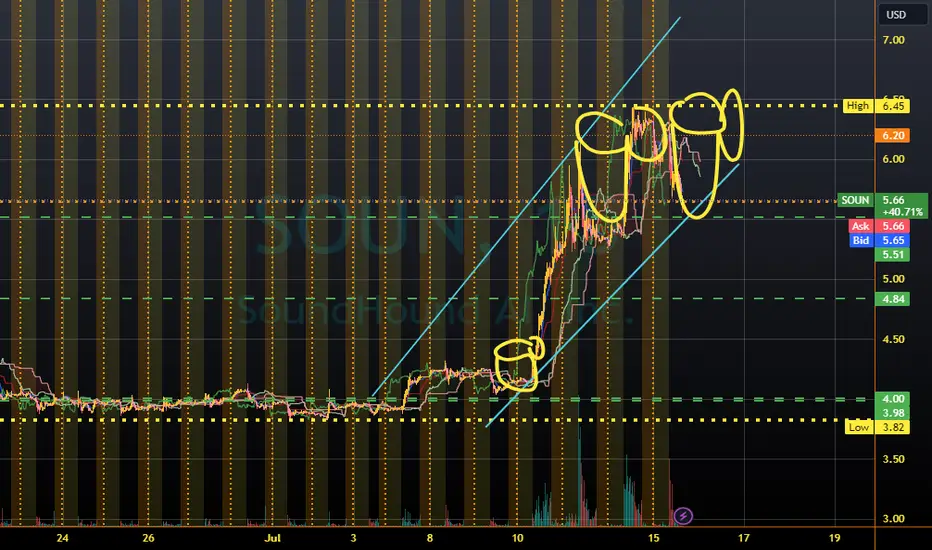The image size is (932, 550).
Task: Click the green 3.98 level label
Action: [x=893, y=413]
